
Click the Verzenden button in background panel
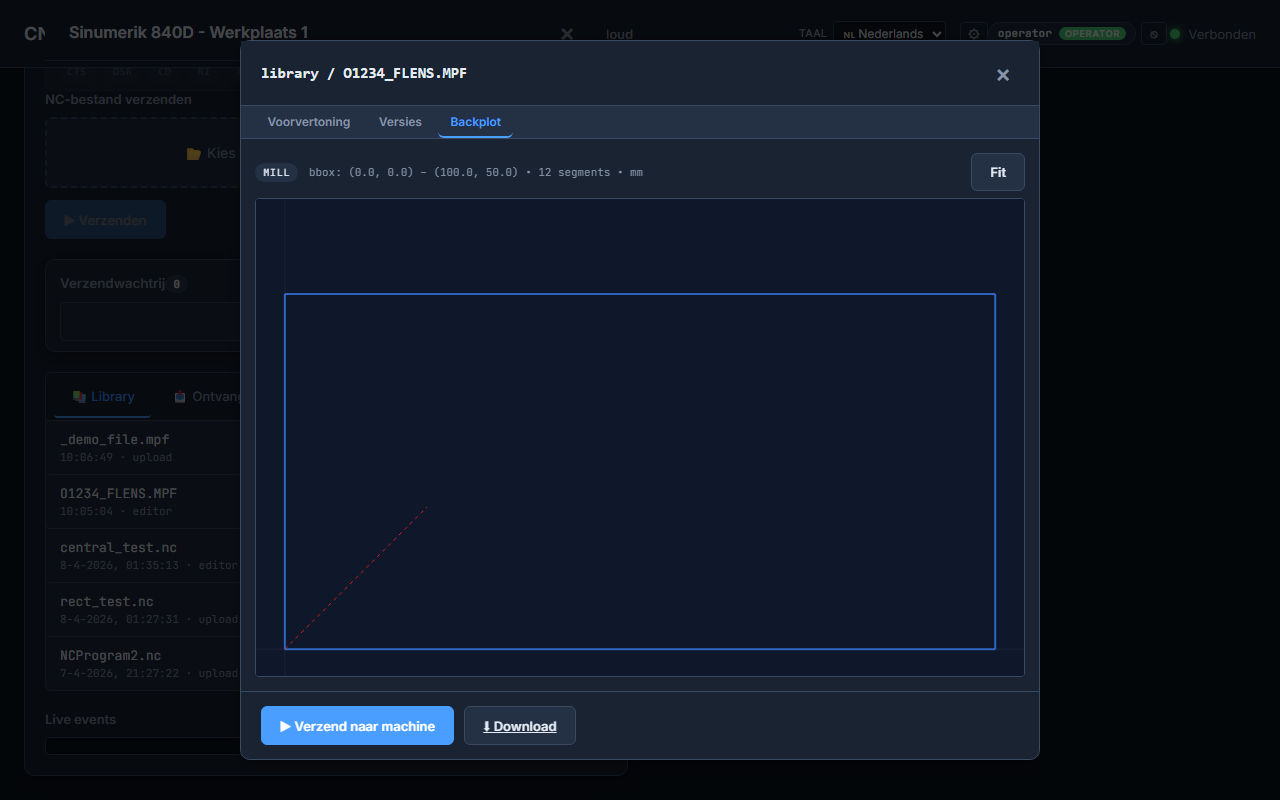pyautogui.click(x=105, y=220)
